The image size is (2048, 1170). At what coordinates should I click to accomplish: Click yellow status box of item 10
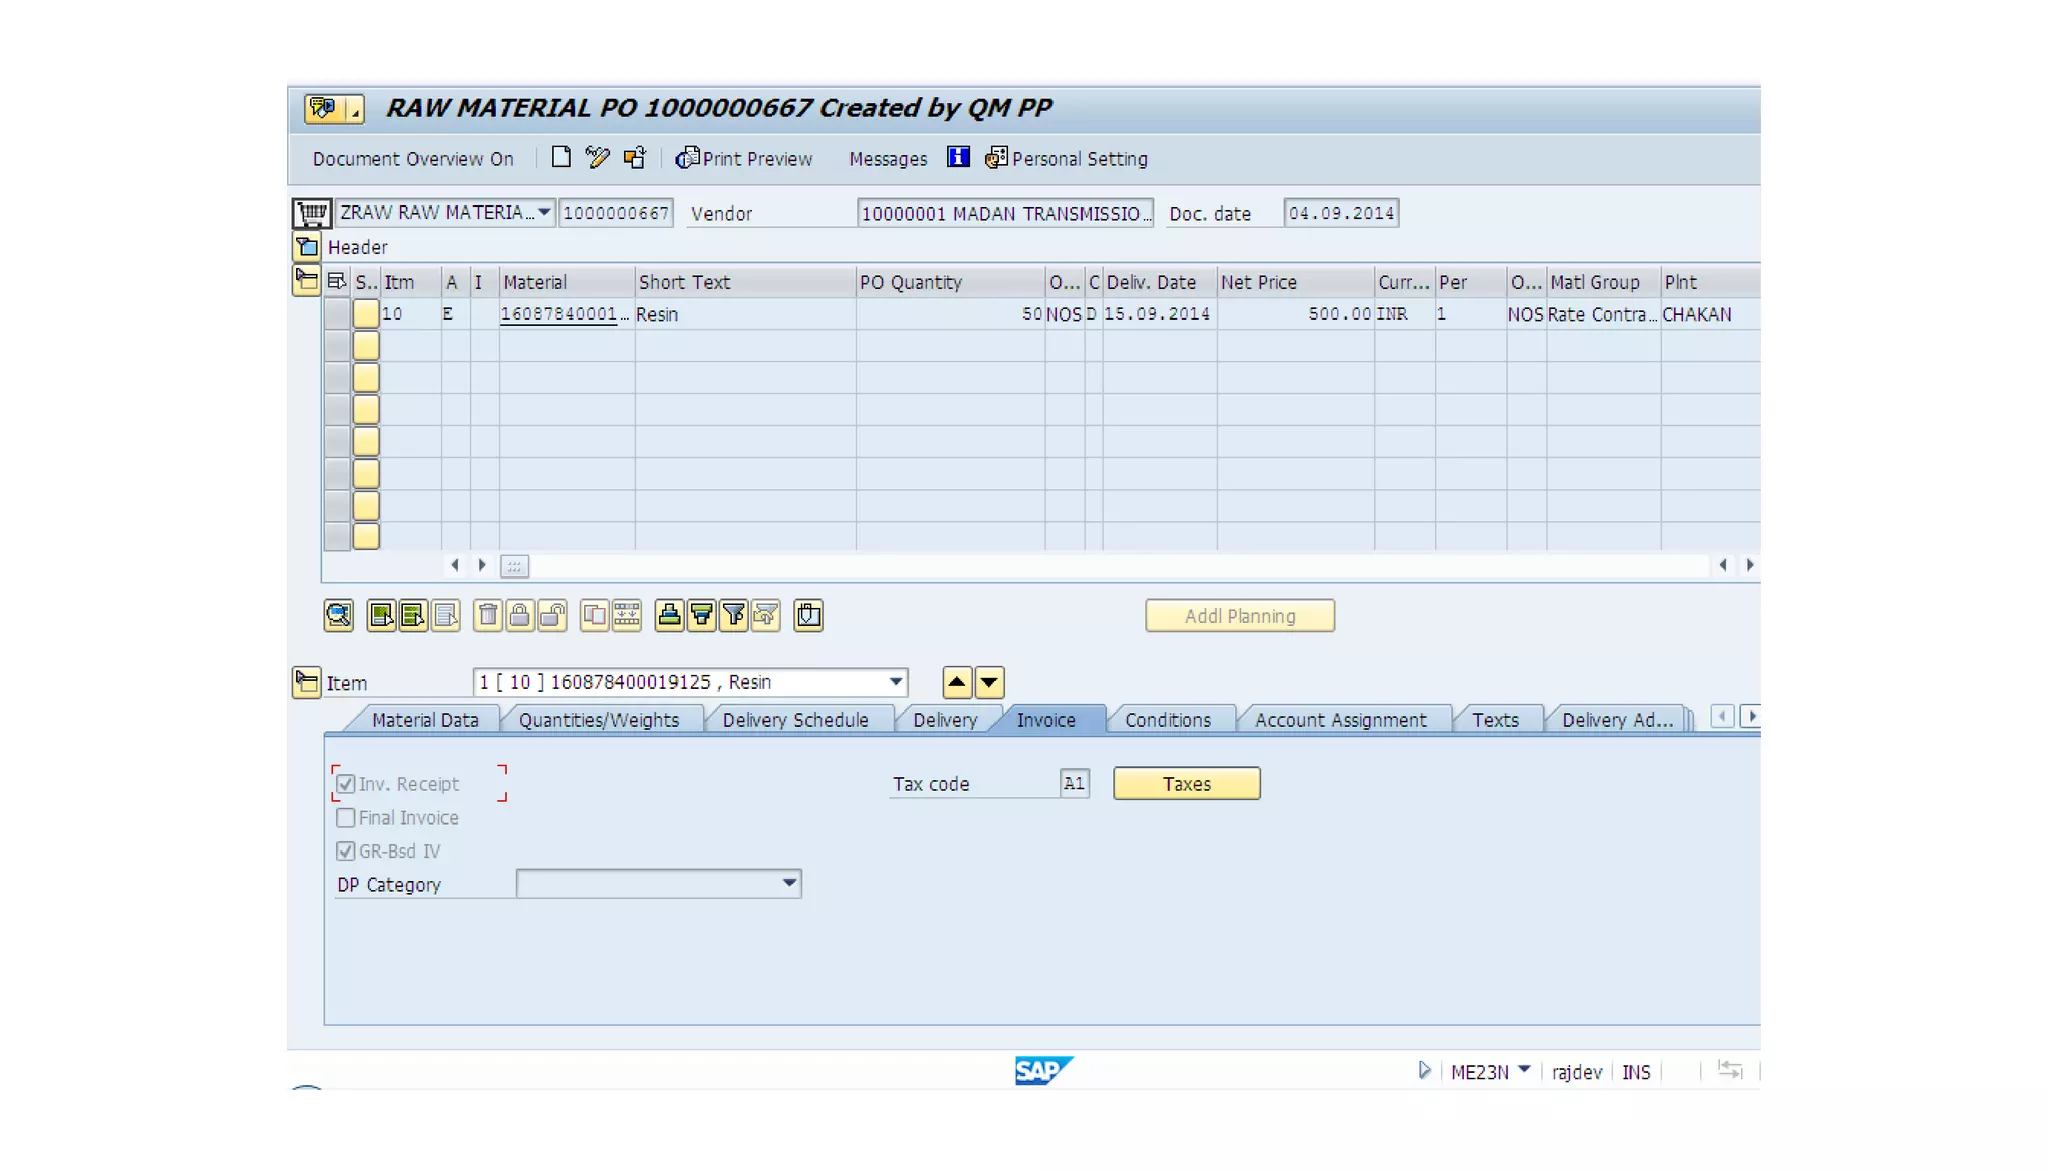[x=366, y=314]
